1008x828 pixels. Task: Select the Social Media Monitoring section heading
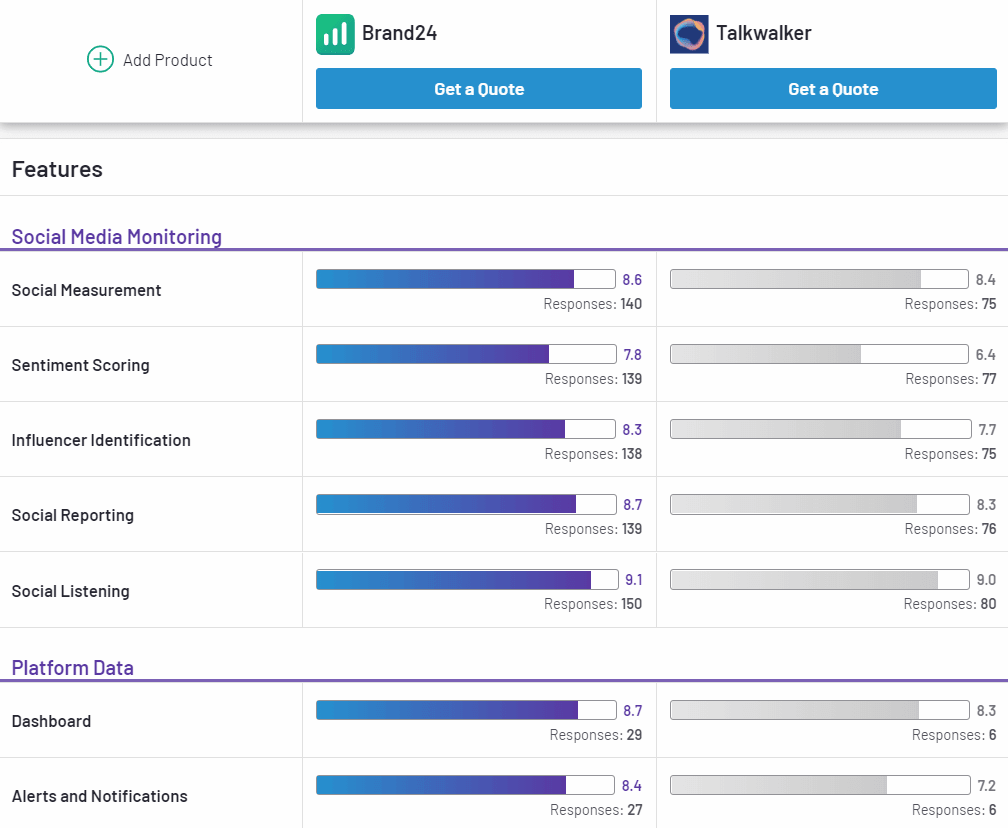116,237
